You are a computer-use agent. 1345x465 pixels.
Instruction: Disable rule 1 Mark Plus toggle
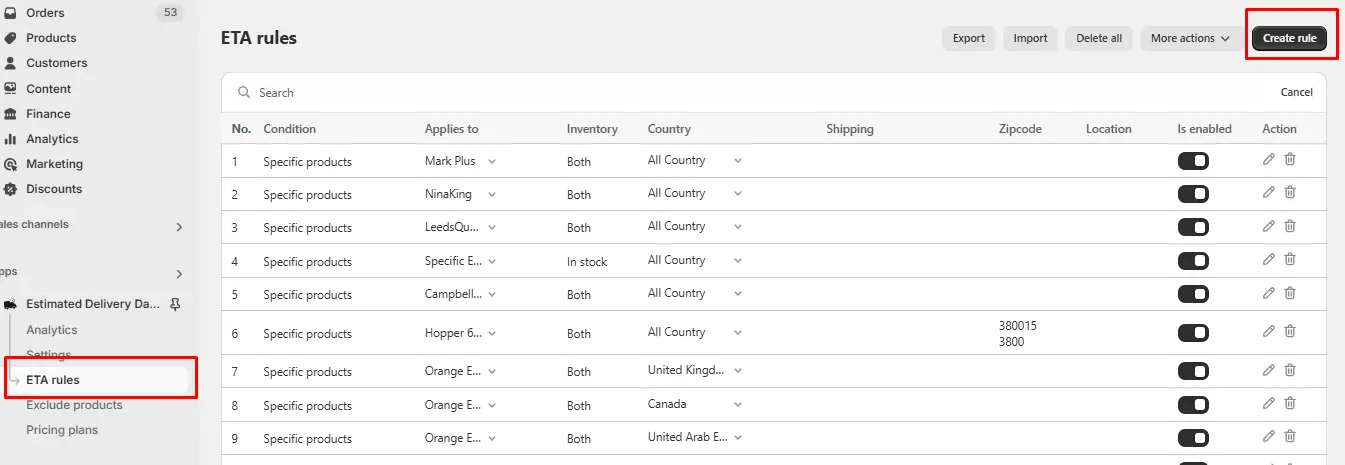point(1193,161)
